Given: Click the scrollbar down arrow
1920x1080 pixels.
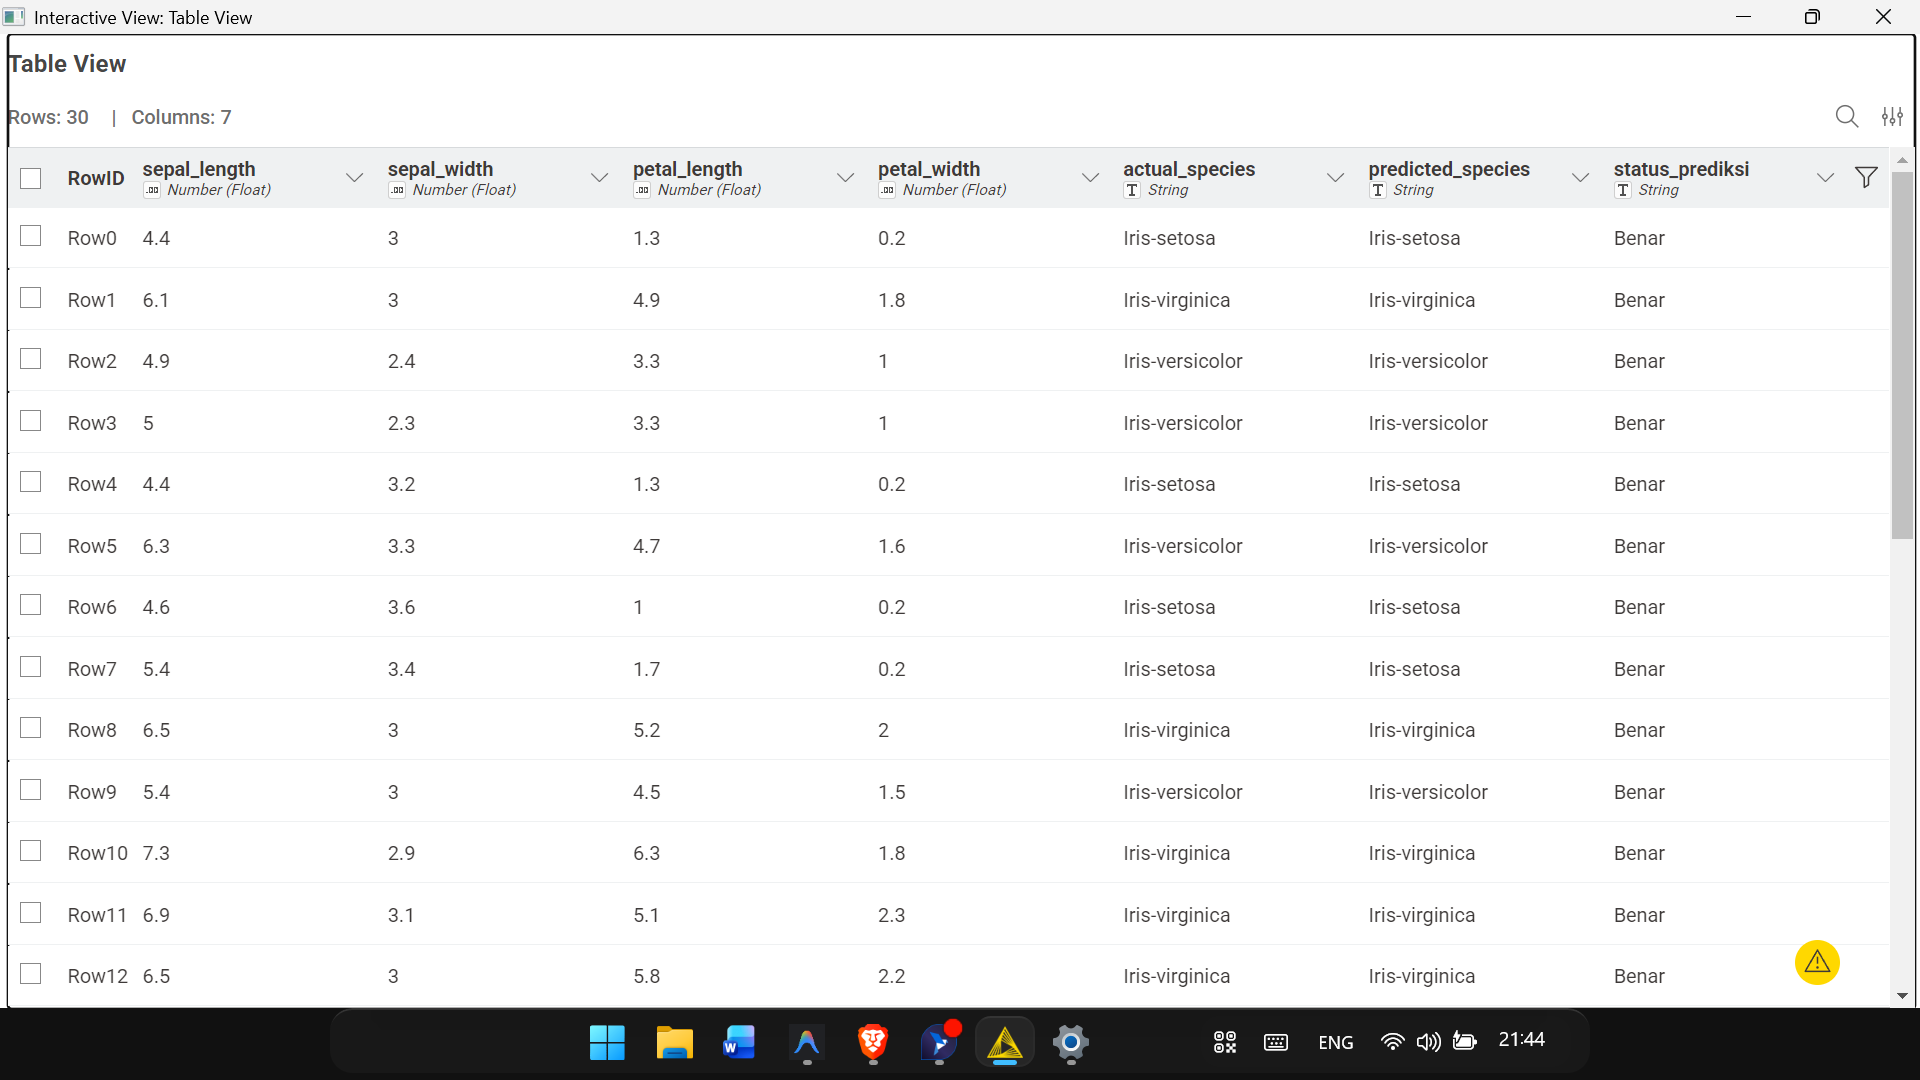Looking at the screenshot, I should (x=1902, y=996).
